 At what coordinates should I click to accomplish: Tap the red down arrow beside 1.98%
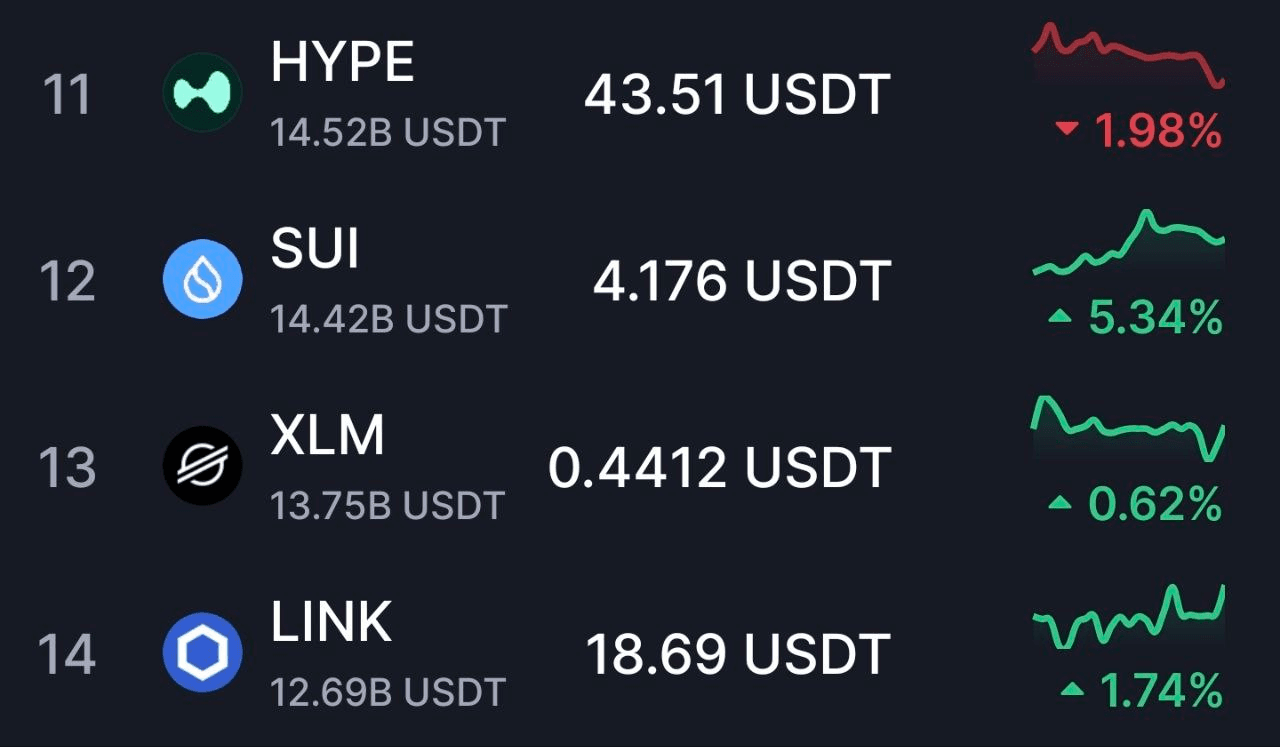click(1068, 129)
